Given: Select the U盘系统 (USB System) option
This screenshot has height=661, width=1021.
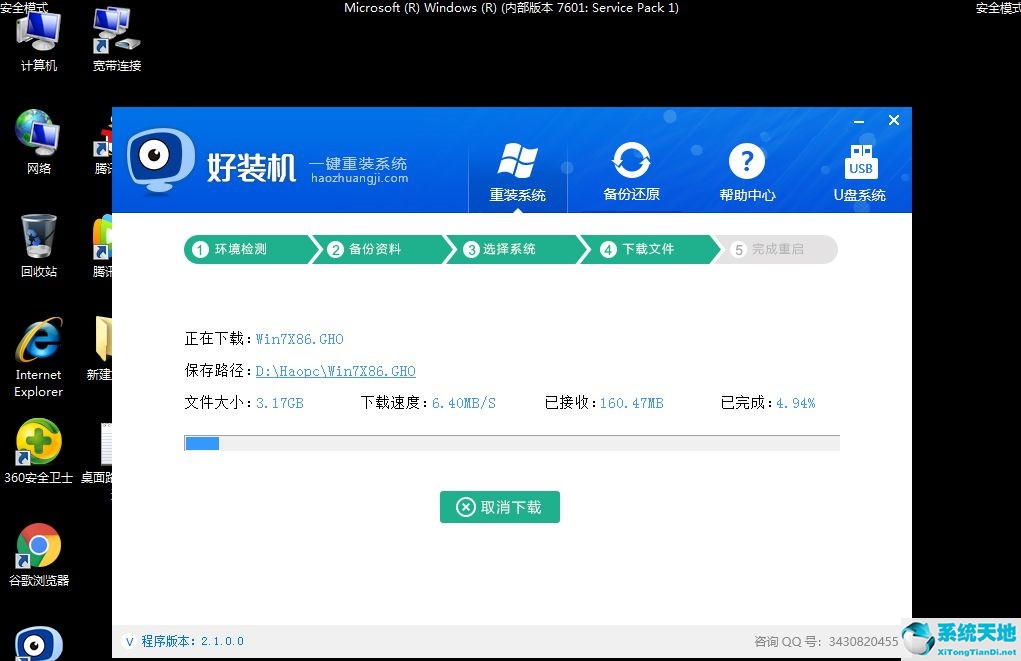Looking at the screenshot, I should coord(860,170).
